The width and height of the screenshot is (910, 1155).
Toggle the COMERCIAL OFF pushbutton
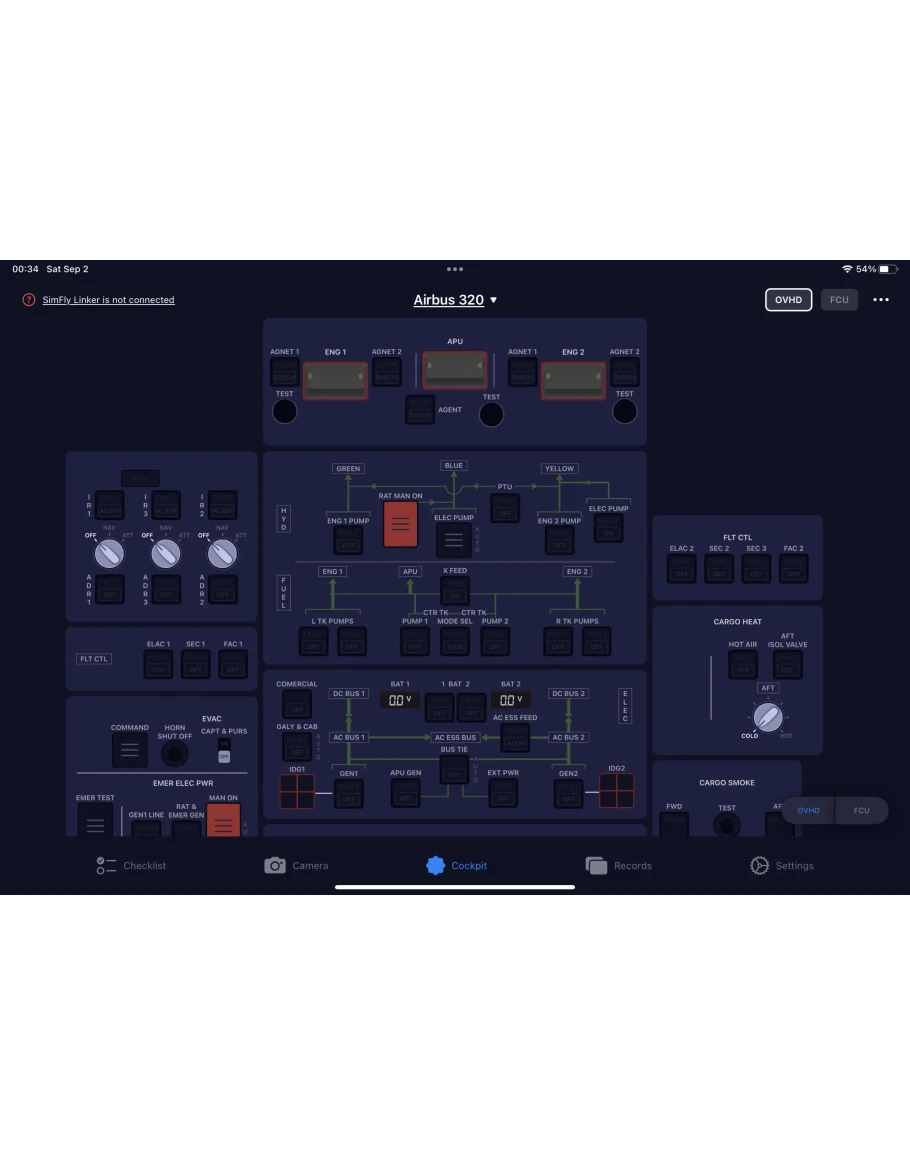click(x=296, y=704)
